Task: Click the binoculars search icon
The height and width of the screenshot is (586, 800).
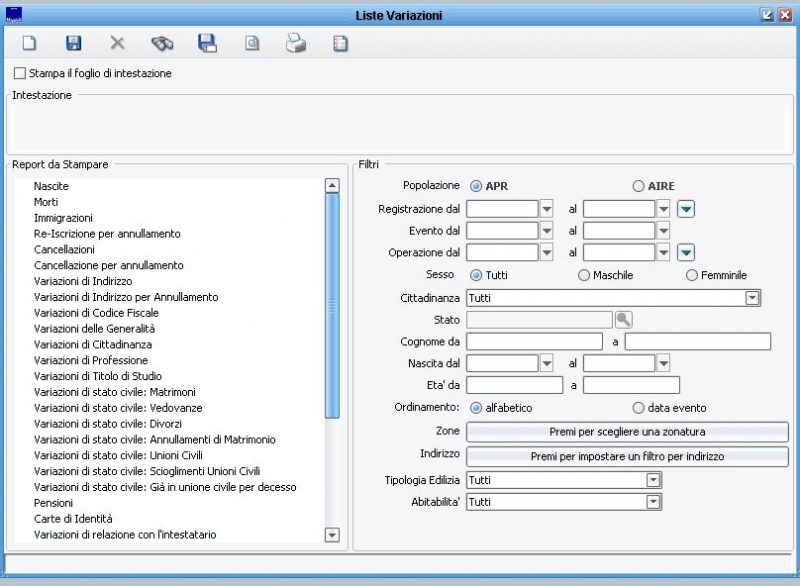Action: [x=162, y=44]
